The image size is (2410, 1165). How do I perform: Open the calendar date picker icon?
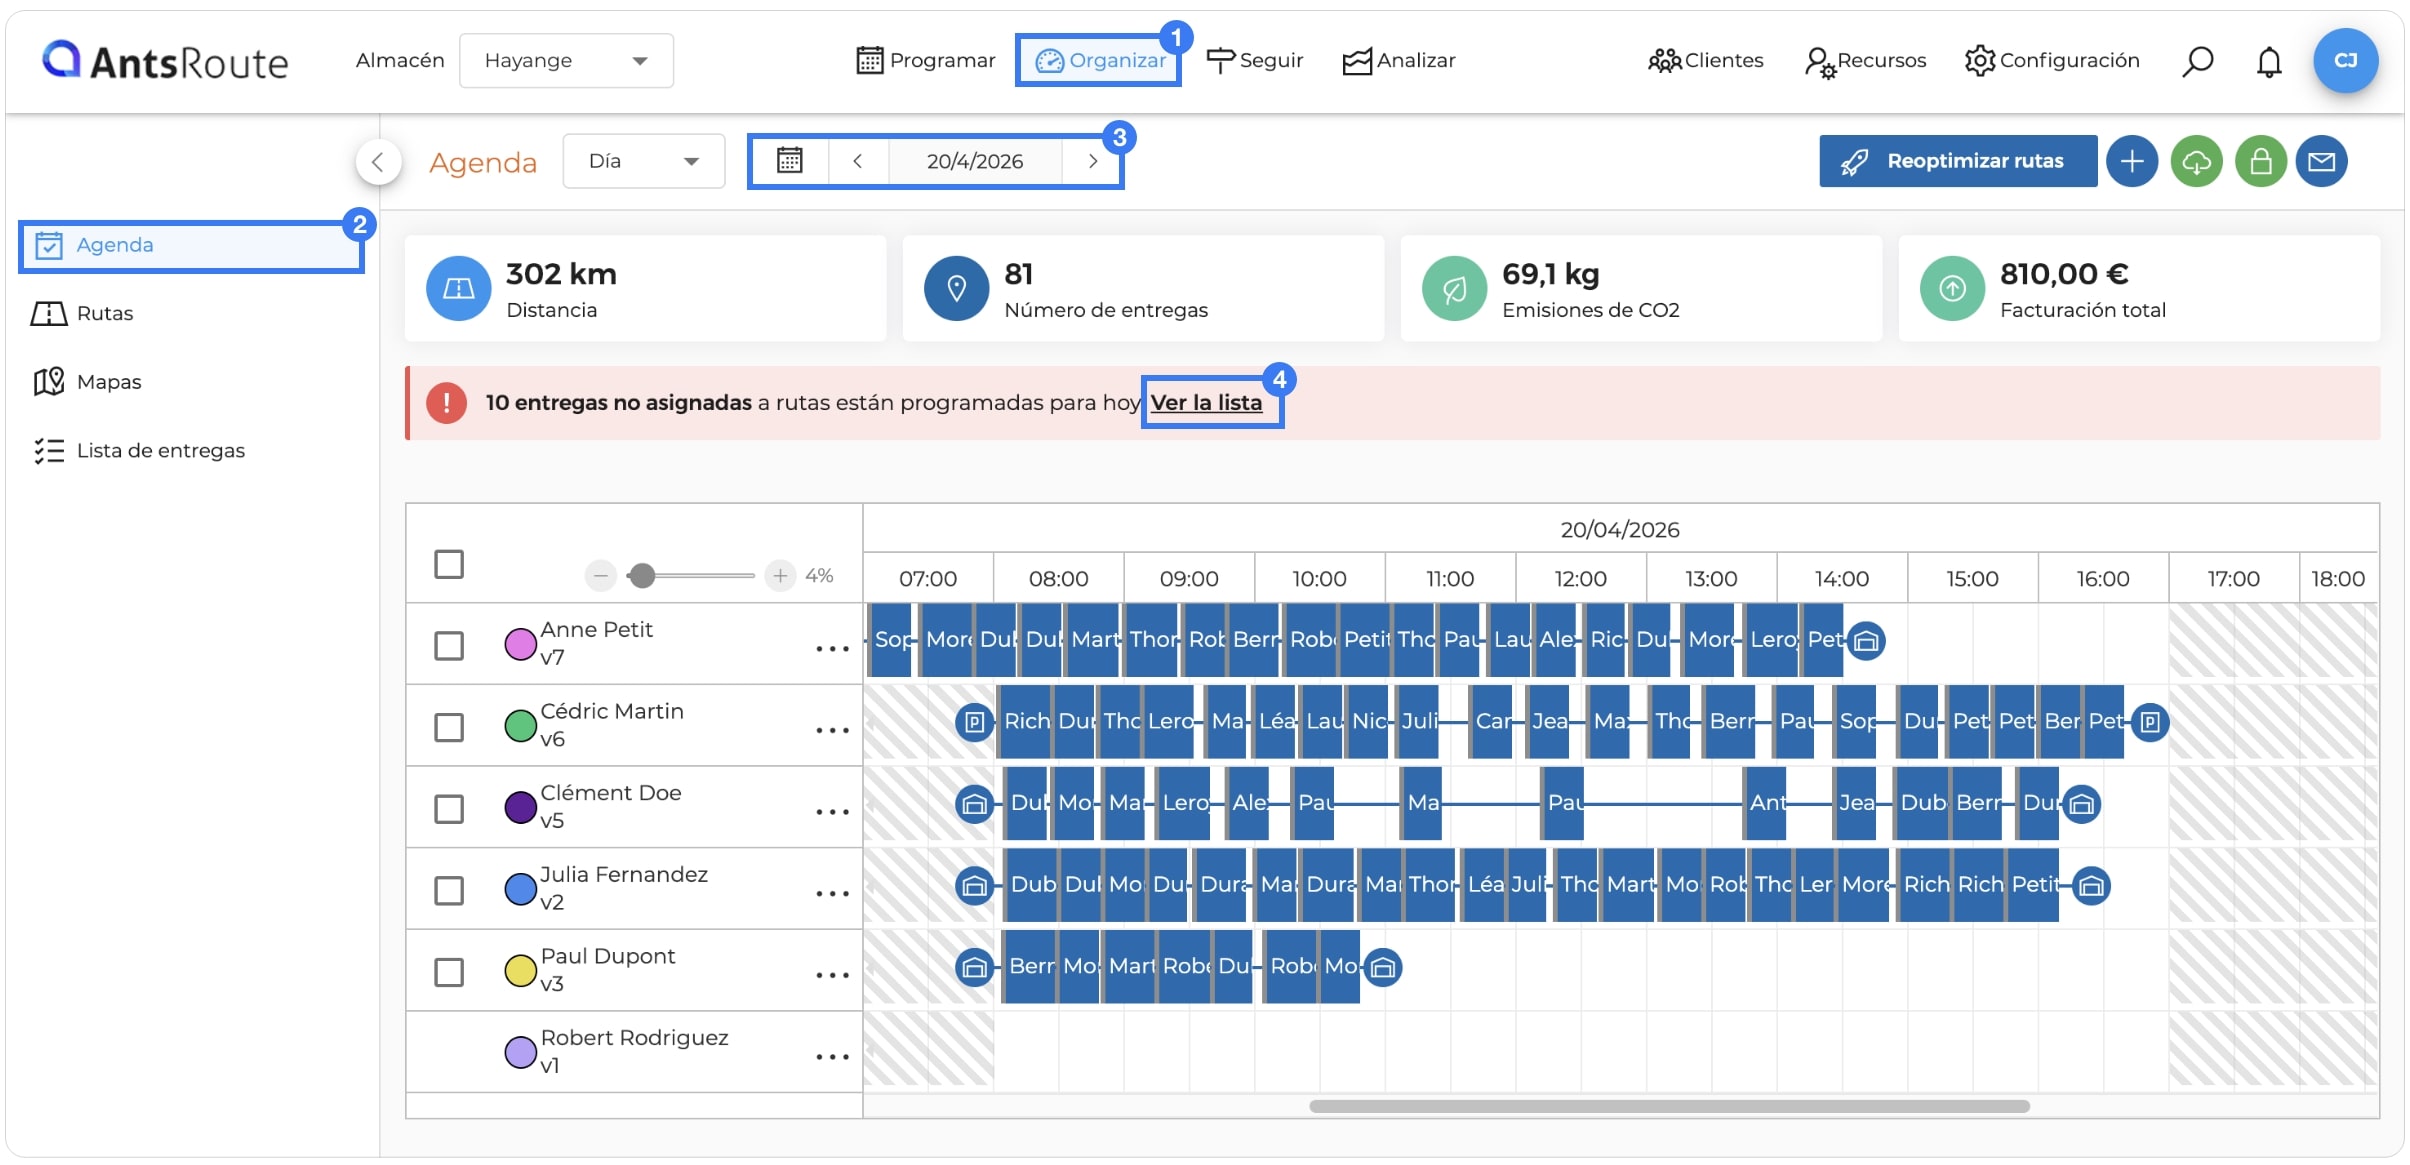click(x=790, y=161)
